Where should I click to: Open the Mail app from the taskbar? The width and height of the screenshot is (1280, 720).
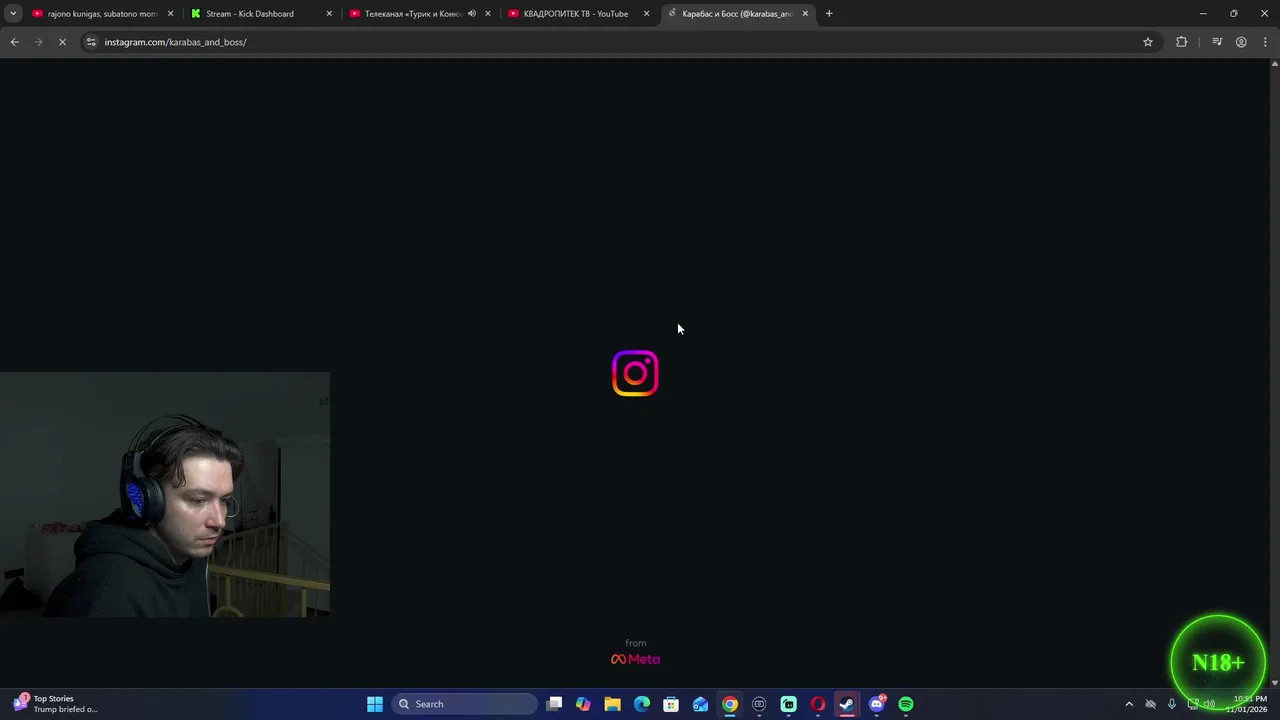(700, 704)
